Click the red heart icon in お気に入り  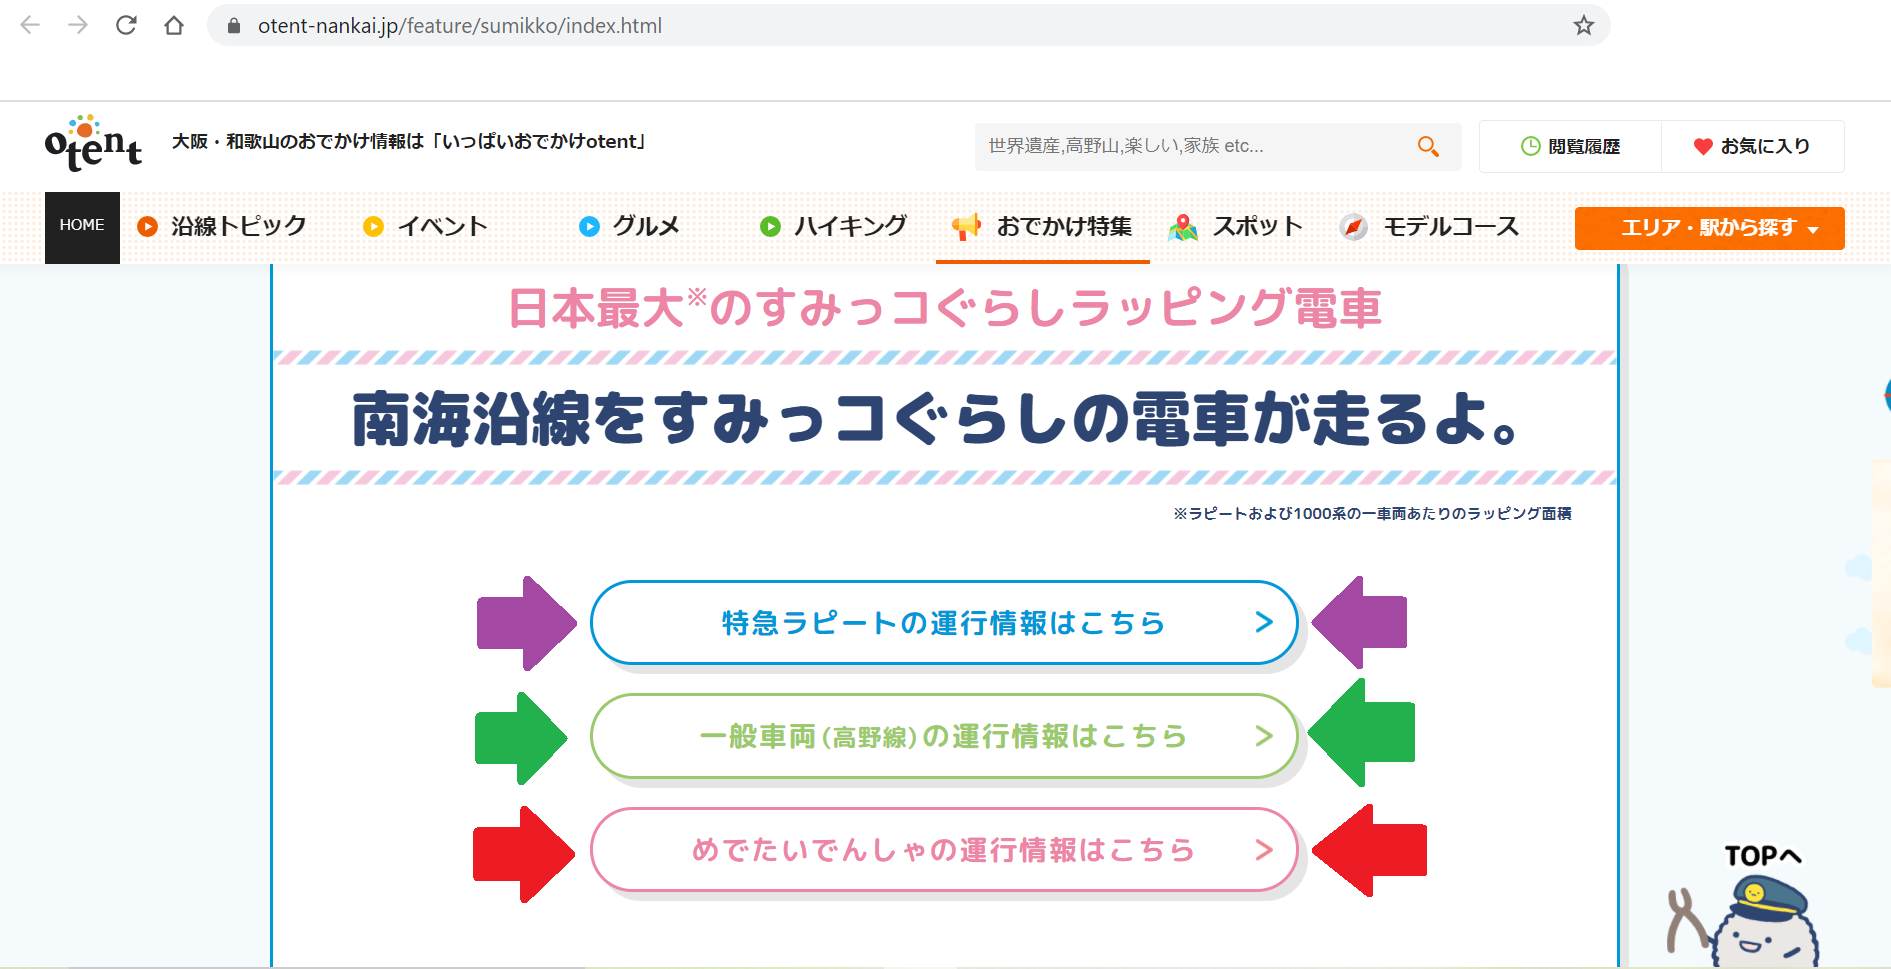point(1703,147)
